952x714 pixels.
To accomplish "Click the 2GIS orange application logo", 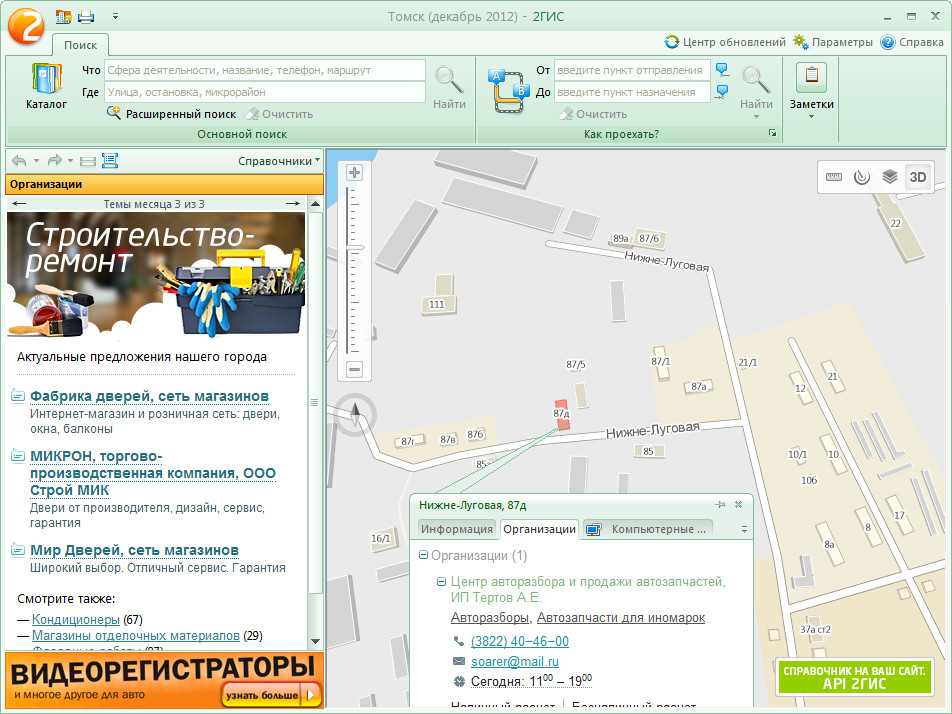I will point(26,26).
